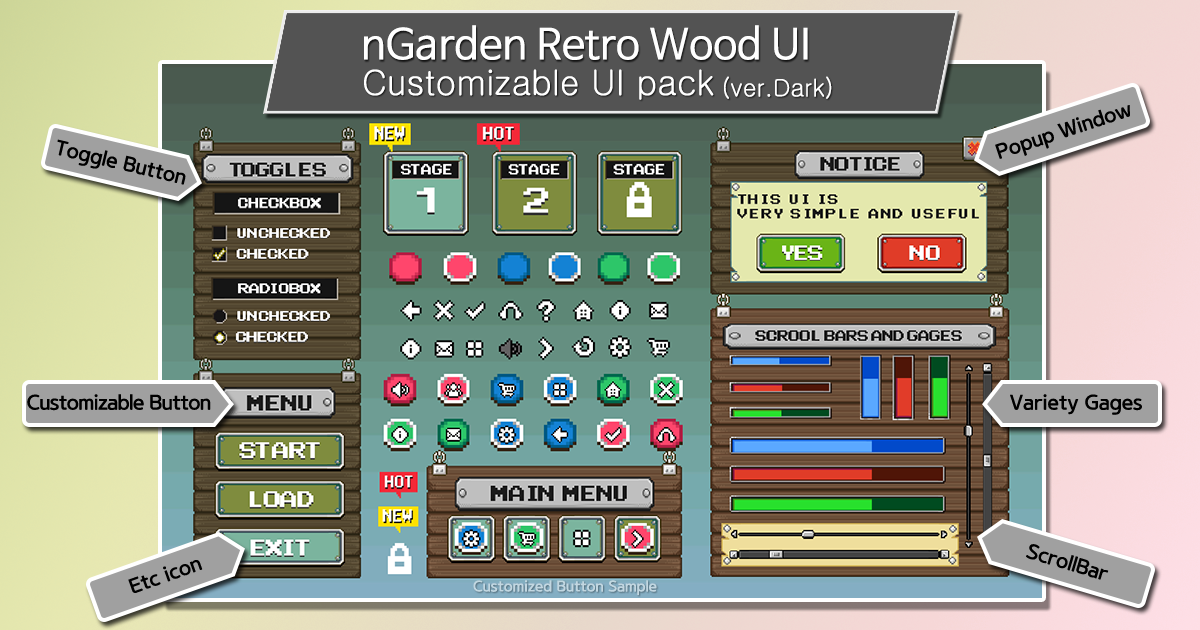Click the blue back arrow icon
Screen dimensions: 1200x630
tap(560, 435)
